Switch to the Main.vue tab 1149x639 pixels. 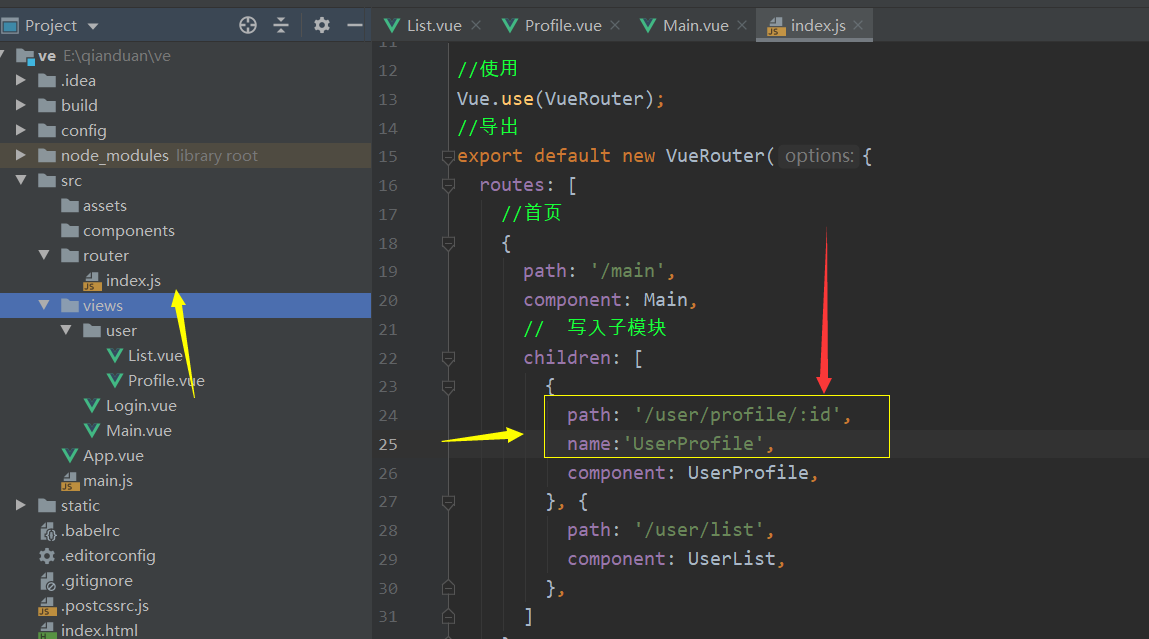pos(695,26)
